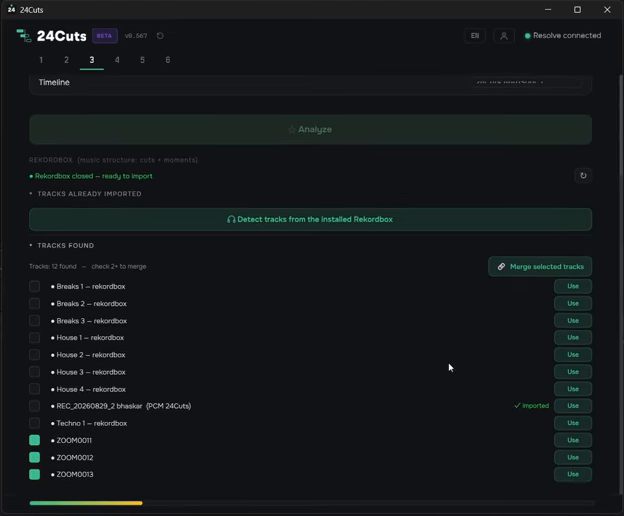This screenshot has height=516, width=624.
Task: Collapse the Tracks Found section
Action: [x=62, y=245]
